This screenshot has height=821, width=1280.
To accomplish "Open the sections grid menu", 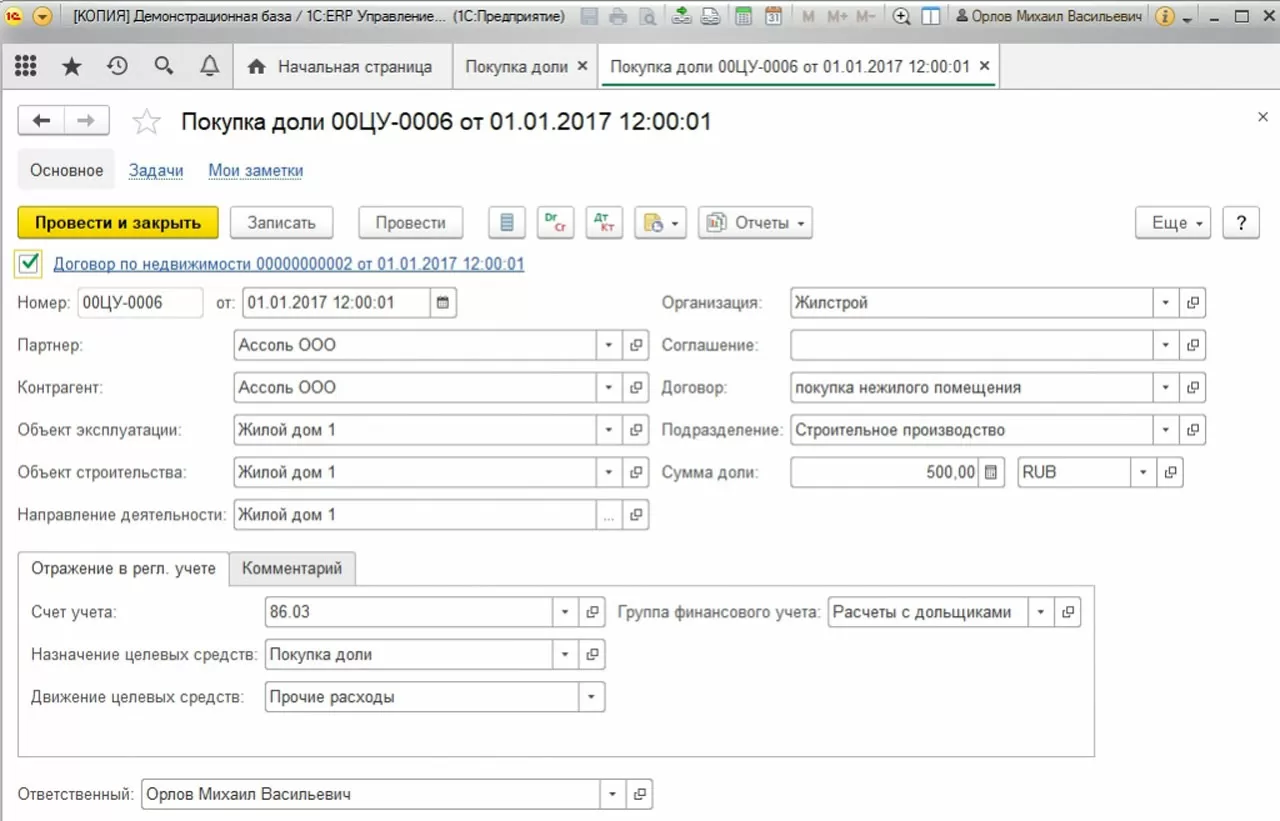I will 26,66.
